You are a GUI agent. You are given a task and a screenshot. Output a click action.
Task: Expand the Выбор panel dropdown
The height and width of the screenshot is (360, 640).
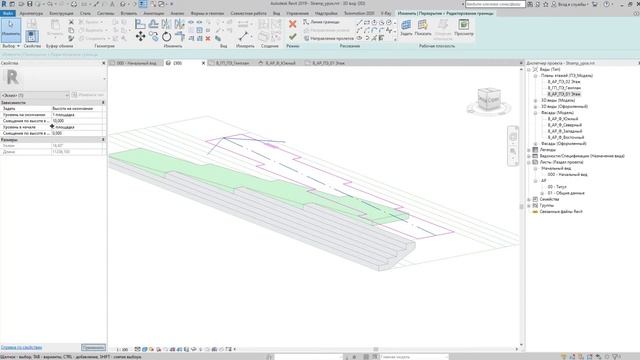[11, 46]
